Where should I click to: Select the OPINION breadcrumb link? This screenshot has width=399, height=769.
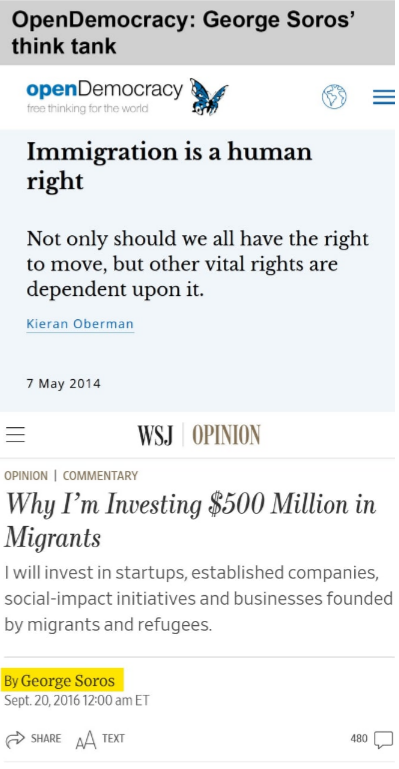(26, 476)
